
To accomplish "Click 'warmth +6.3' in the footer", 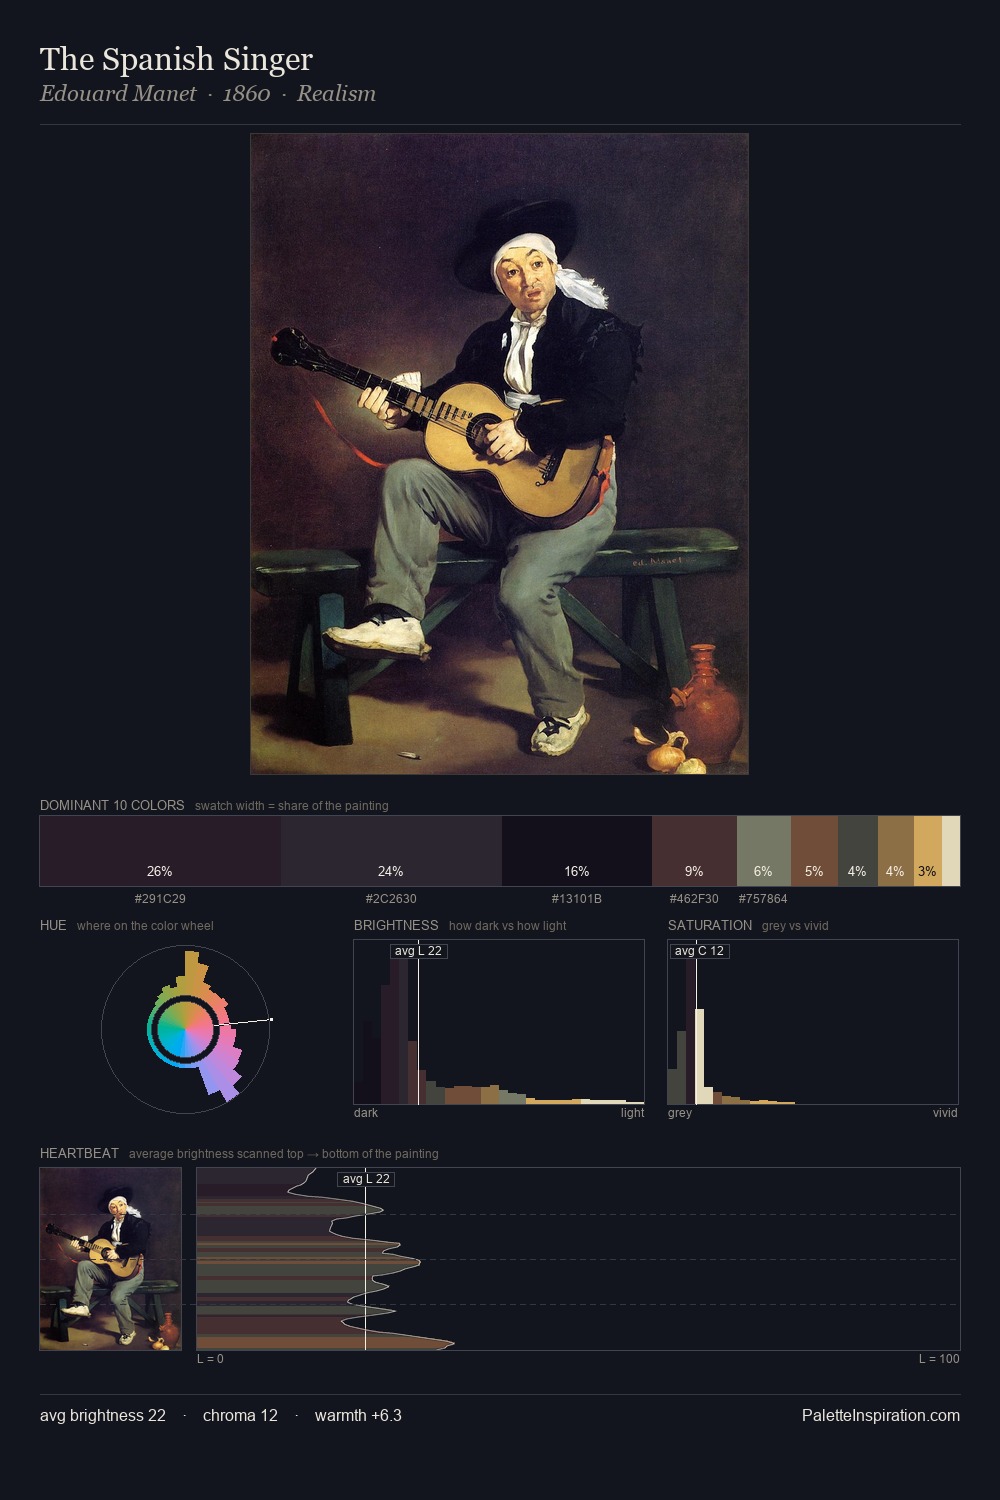I will click(x=358, y=1415).
